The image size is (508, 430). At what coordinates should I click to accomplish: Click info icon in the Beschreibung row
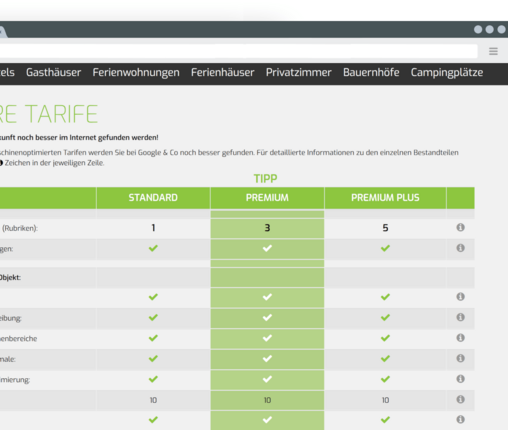pos(460,317)
